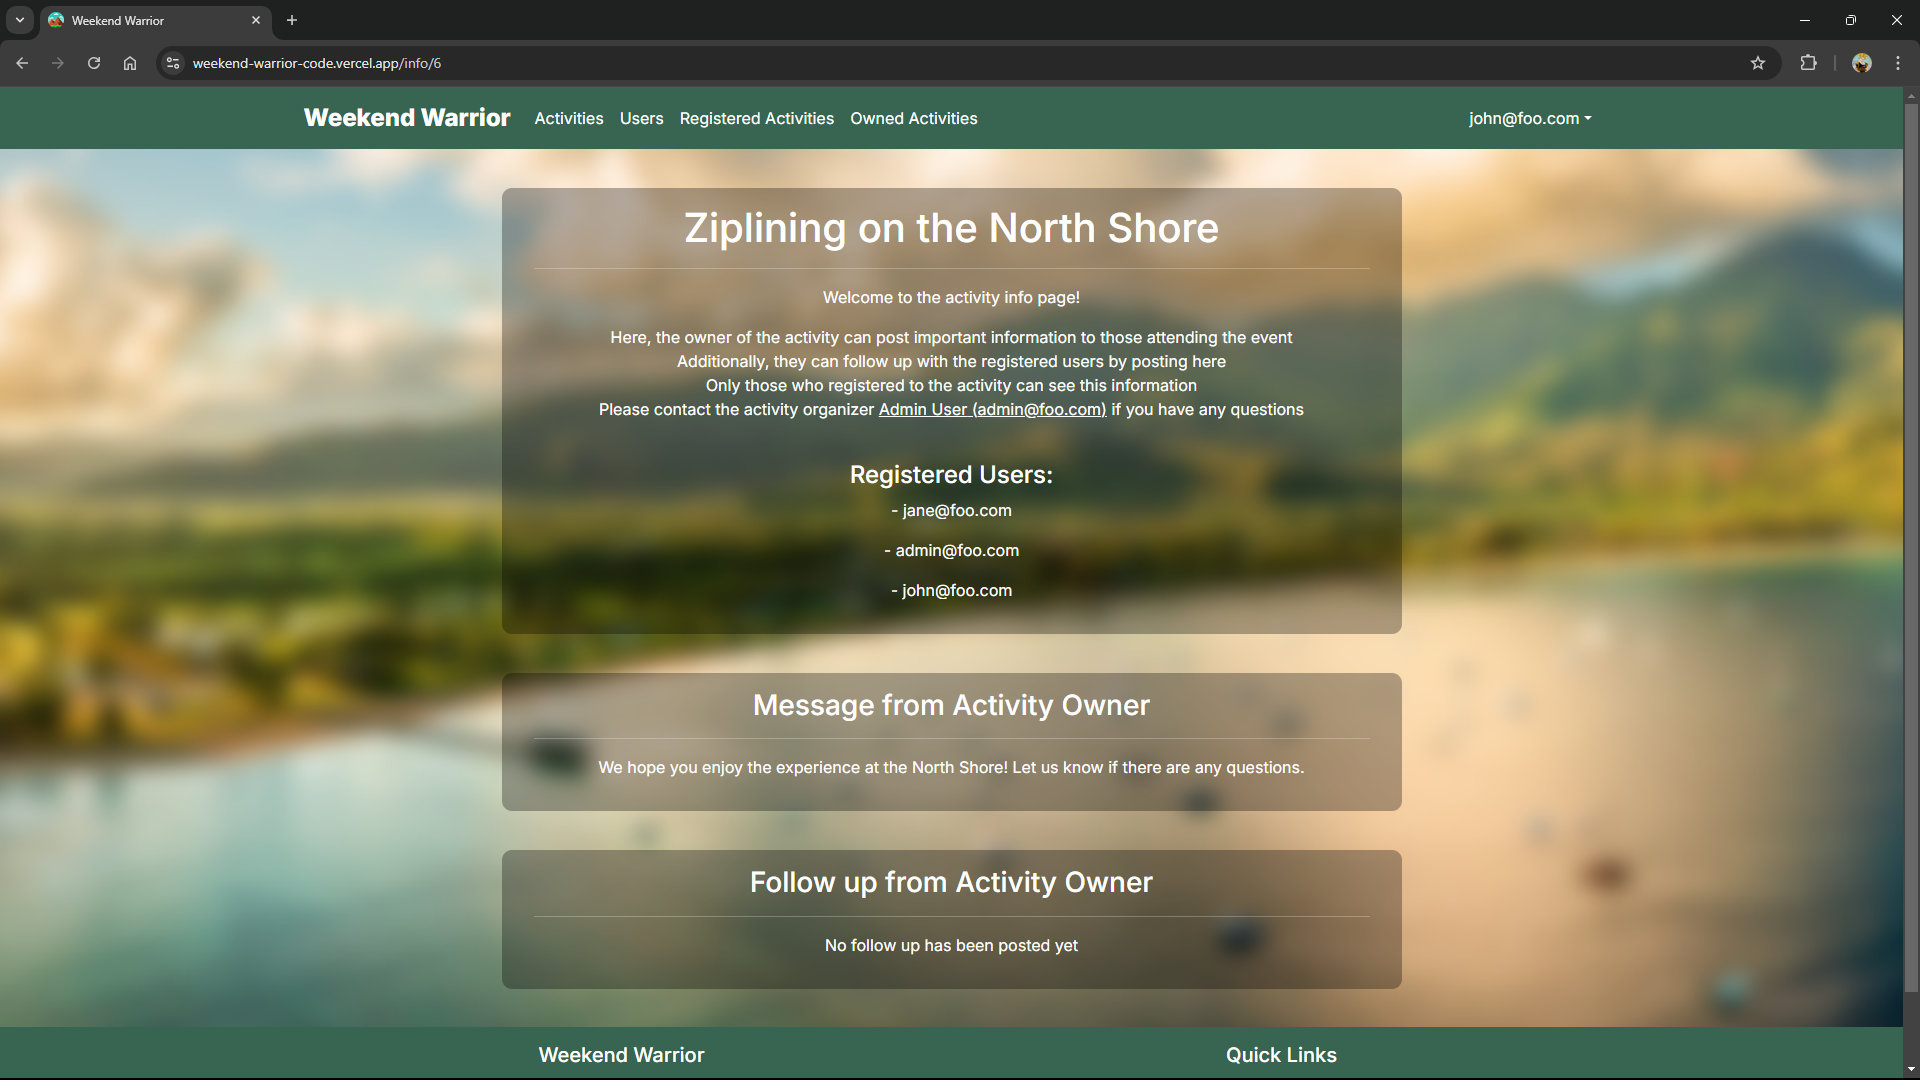The image size is (1920, 1080).
Task: Expand the john@foo.com account dropdown
Action: tap(1529, 118)
